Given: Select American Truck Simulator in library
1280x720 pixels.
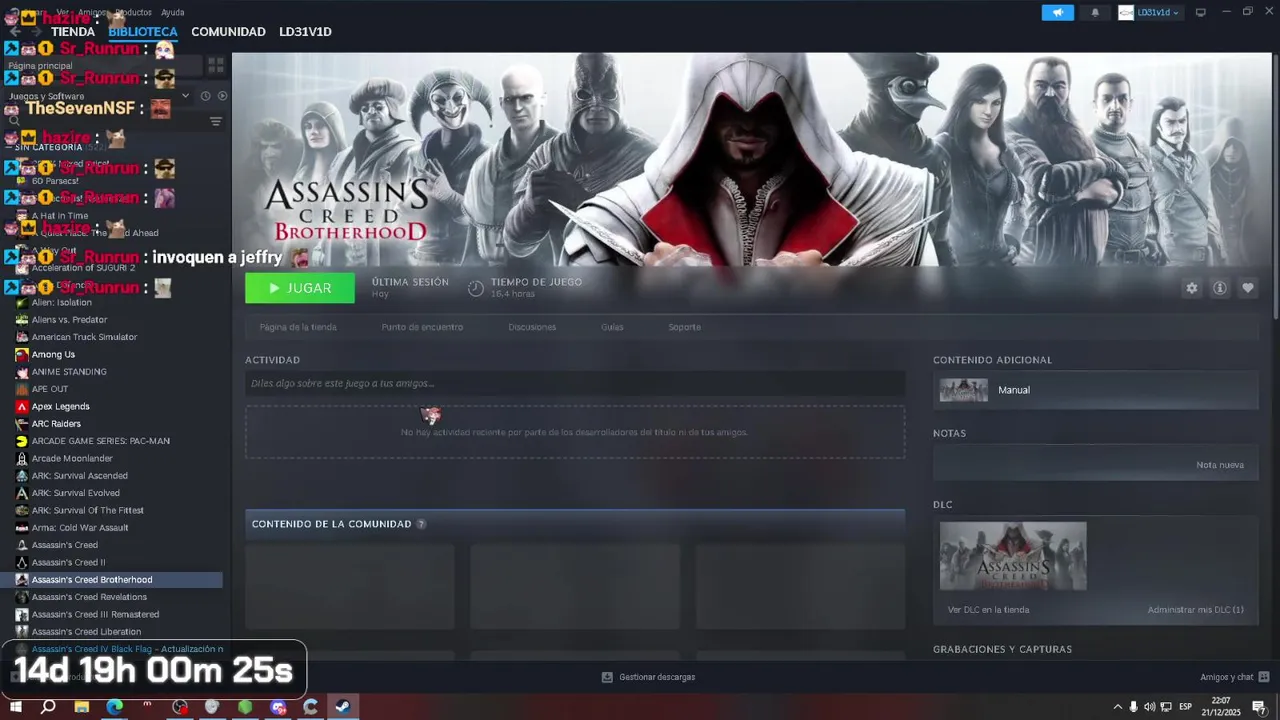Looking at the screenshot, I should click(x=84, y=337).
